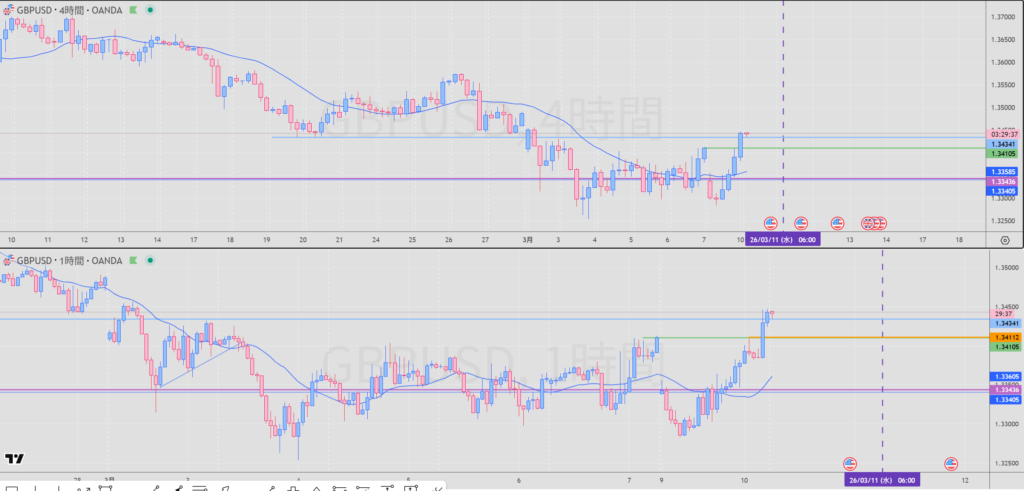
Task: Click green 1.34105 price label in 4時間 chart
Action: 1003,154
